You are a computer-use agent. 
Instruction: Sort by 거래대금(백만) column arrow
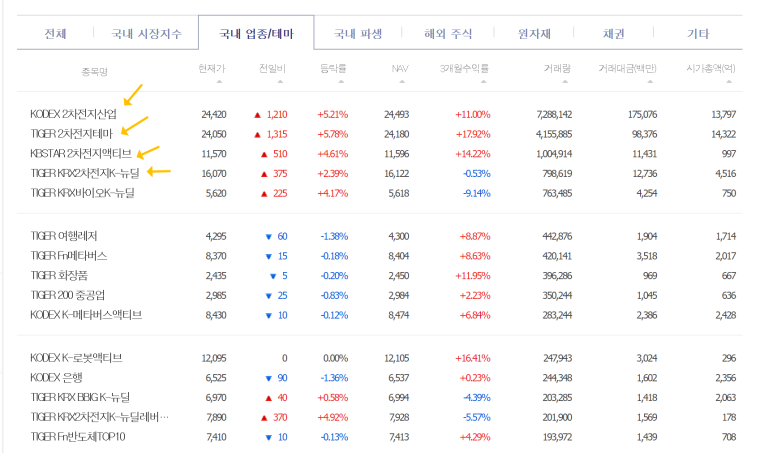click(650, 82)
